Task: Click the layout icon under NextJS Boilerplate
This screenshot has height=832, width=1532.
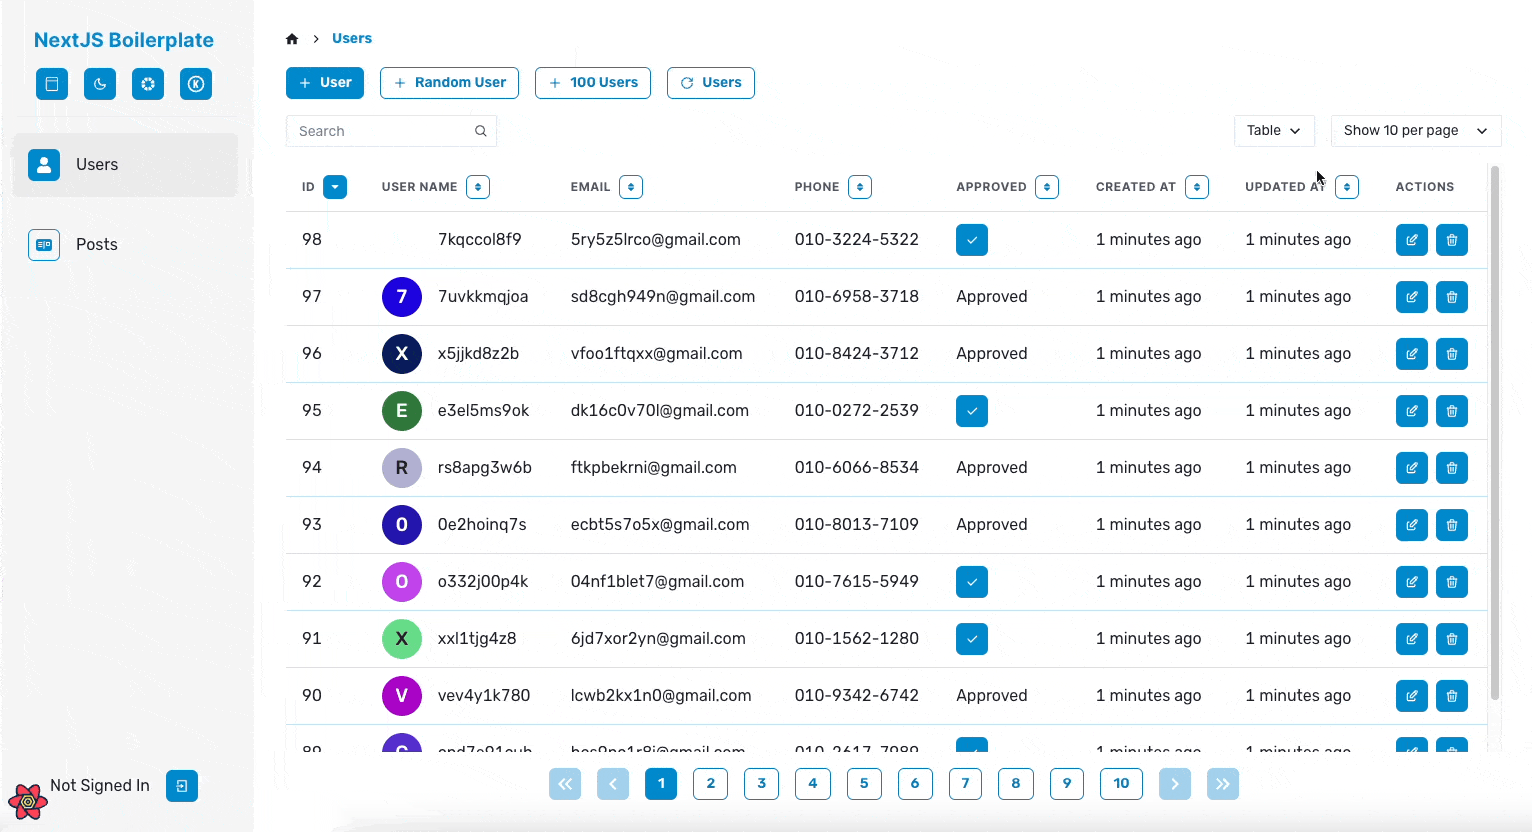Action: [52, 84]
